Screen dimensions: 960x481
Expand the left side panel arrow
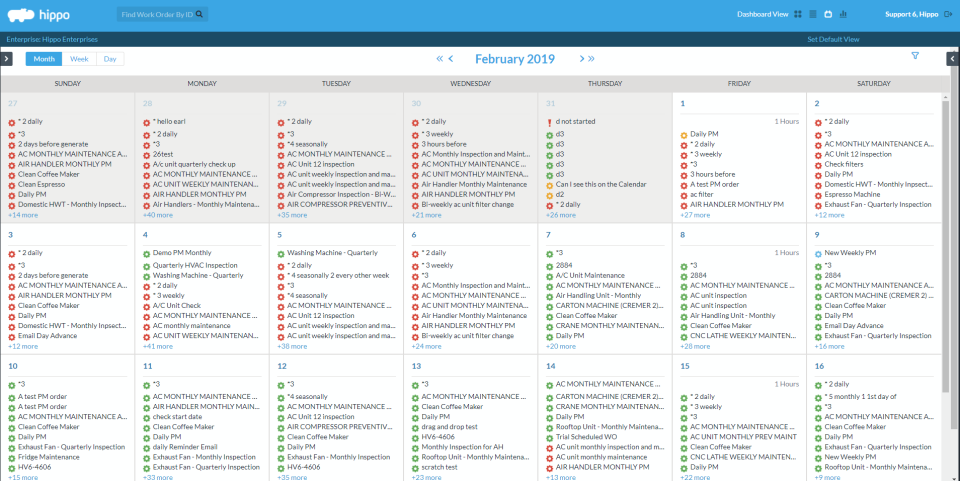[6, 59]
